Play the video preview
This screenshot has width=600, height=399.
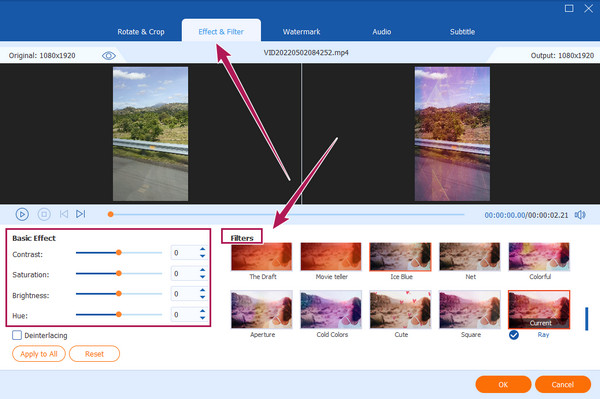coord(22,214)
